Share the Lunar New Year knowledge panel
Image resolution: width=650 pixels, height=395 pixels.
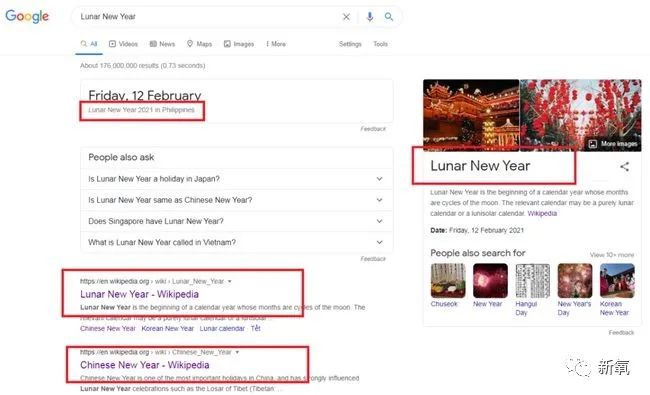624,167
